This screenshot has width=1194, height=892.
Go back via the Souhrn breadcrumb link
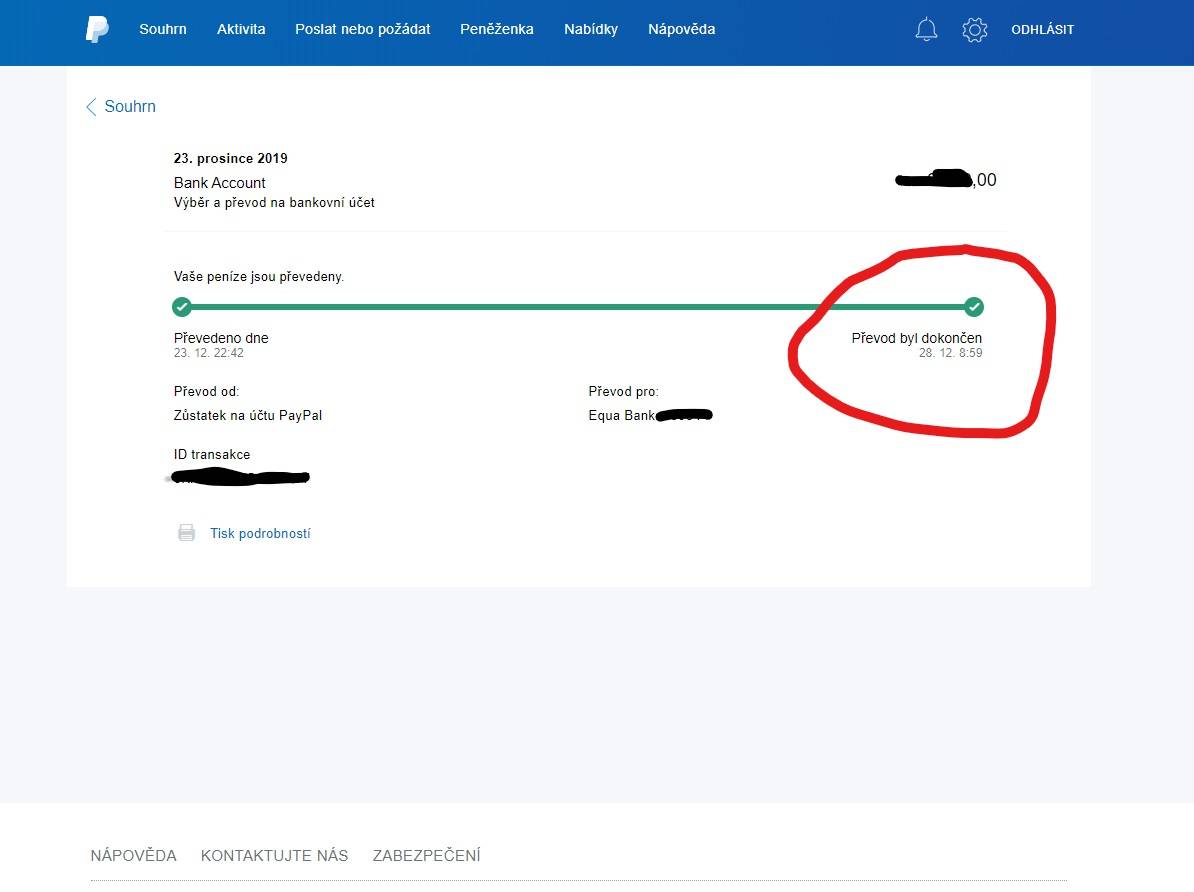[x=130, y=107]
